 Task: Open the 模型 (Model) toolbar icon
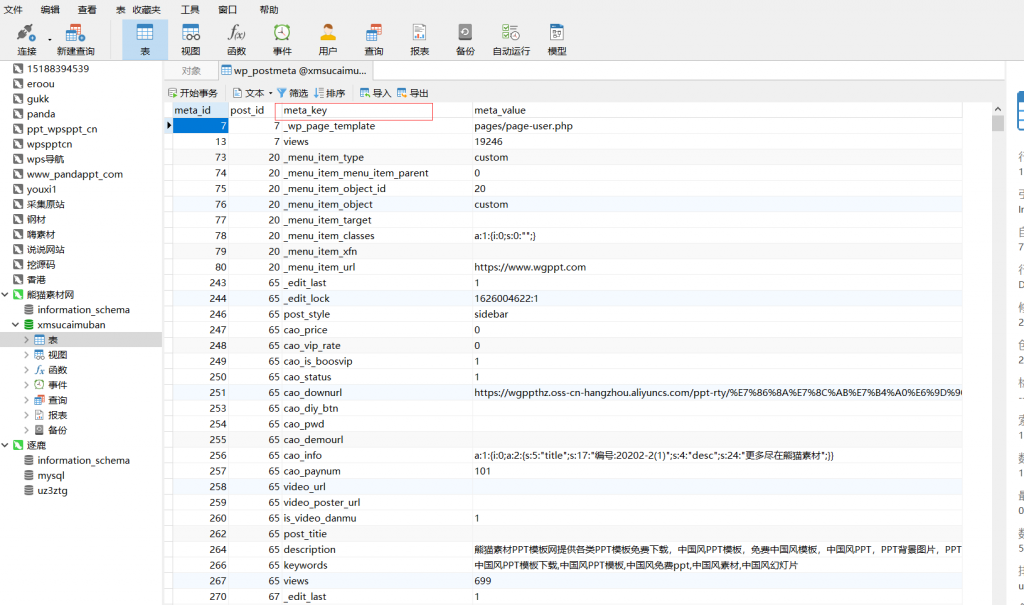(557, 38)
